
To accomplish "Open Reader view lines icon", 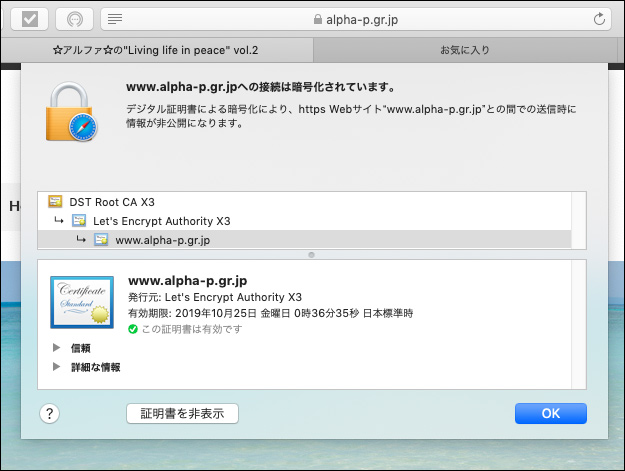I will point(115,19).
